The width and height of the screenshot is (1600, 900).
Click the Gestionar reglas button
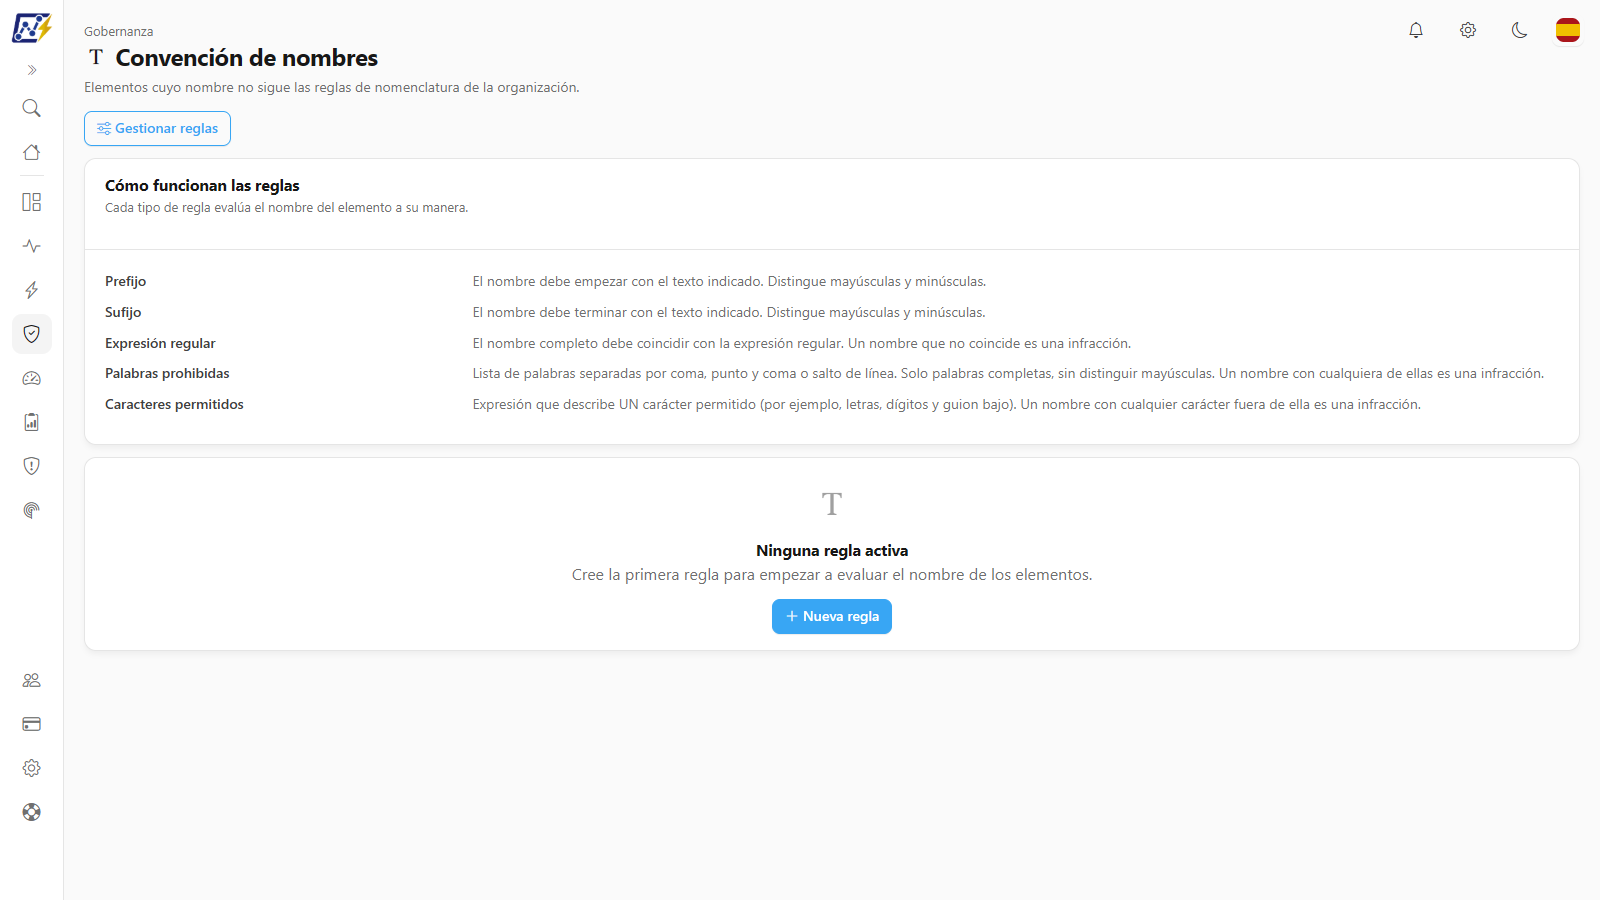158,128
